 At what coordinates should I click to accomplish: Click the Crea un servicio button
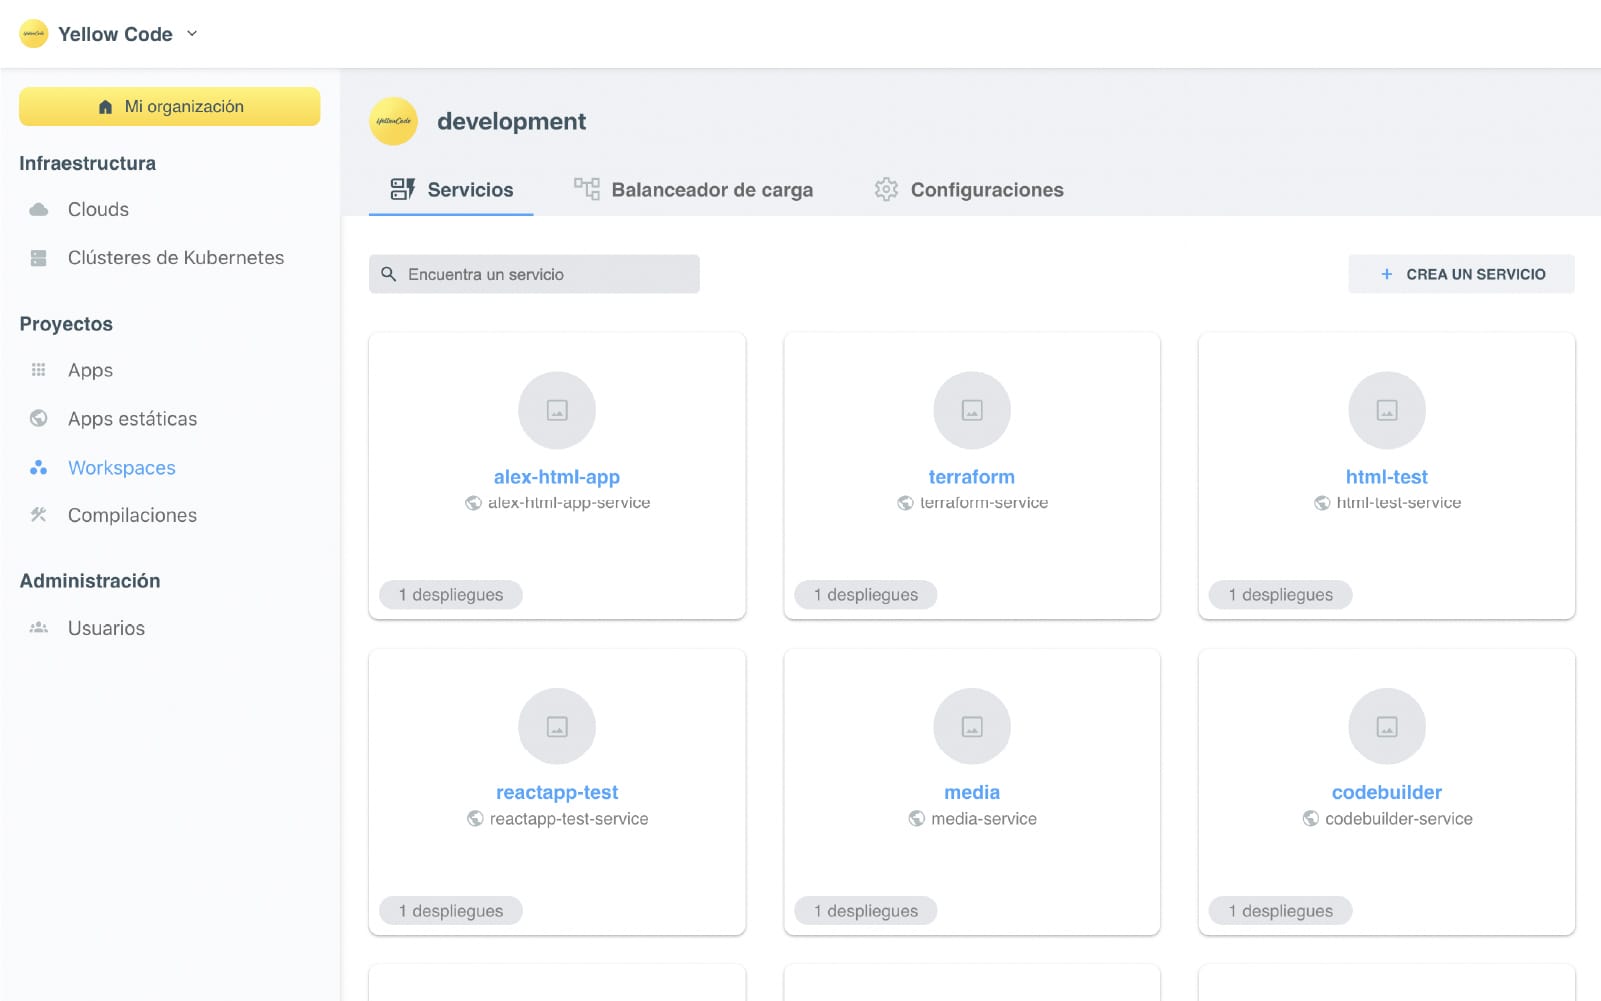(x=1461, y=274)
